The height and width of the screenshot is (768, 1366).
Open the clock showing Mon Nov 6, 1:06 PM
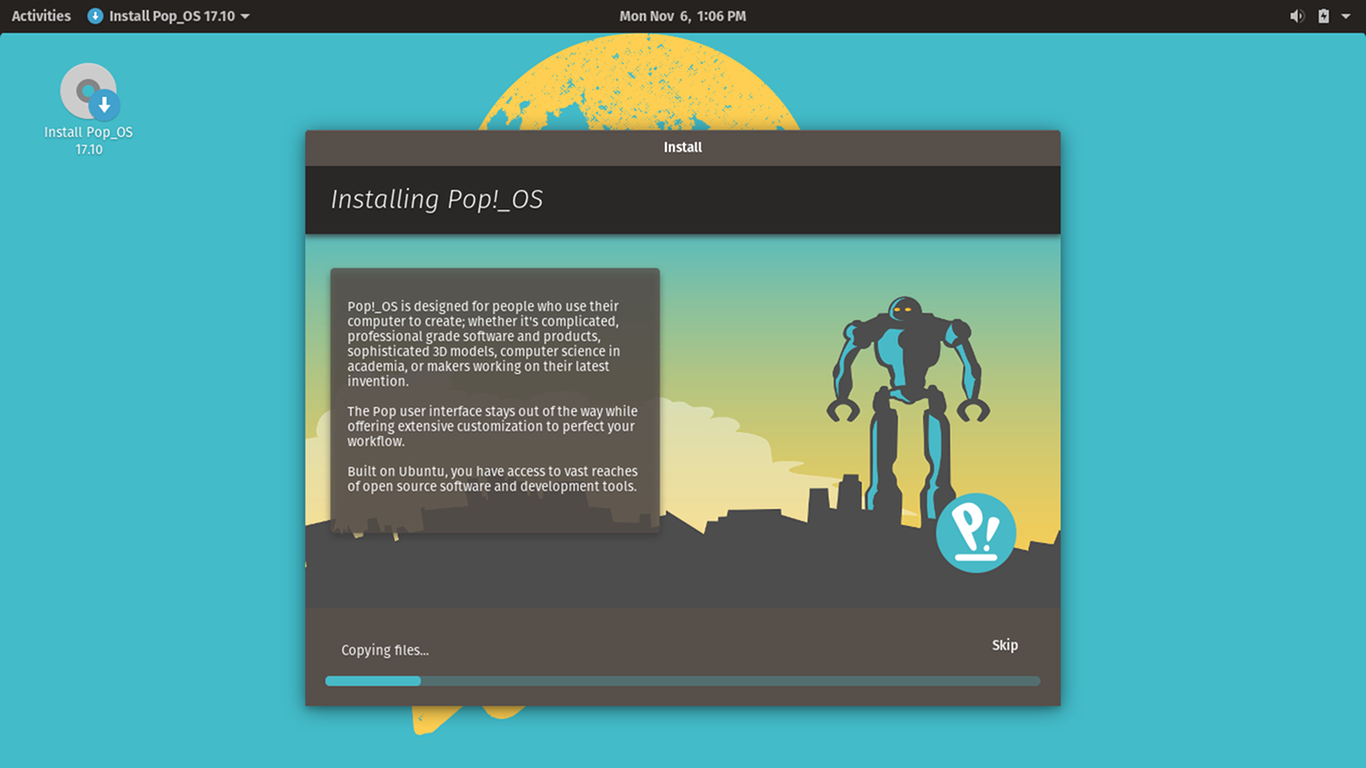click(683, 16)
